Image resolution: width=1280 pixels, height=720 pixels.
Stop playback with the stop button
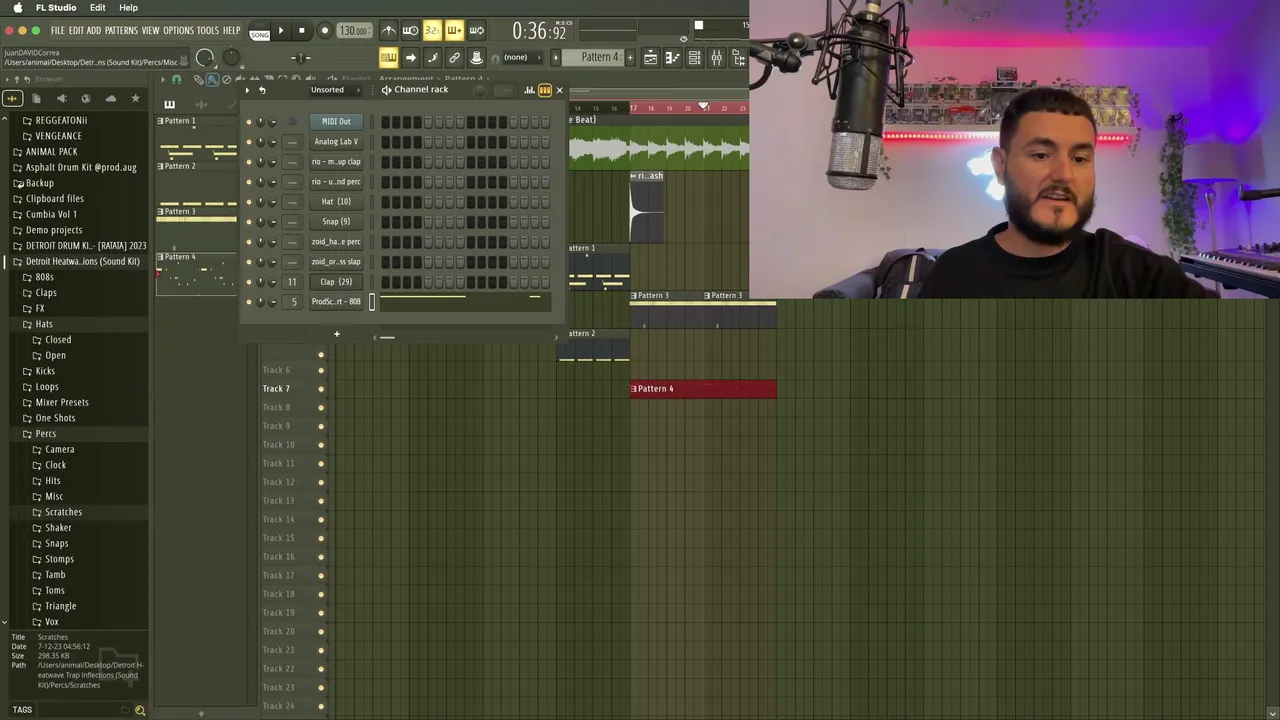pos(302,31)
